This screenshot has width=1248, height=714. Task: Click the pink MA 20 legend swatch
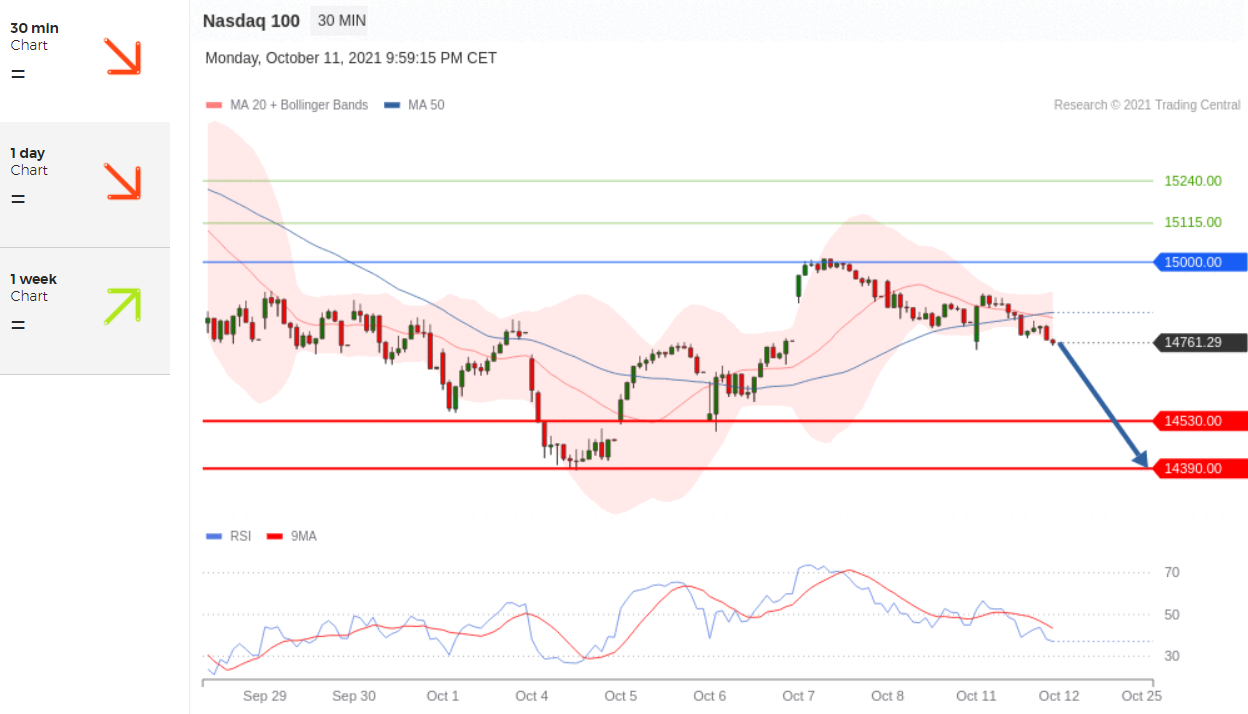coord(213,105)
